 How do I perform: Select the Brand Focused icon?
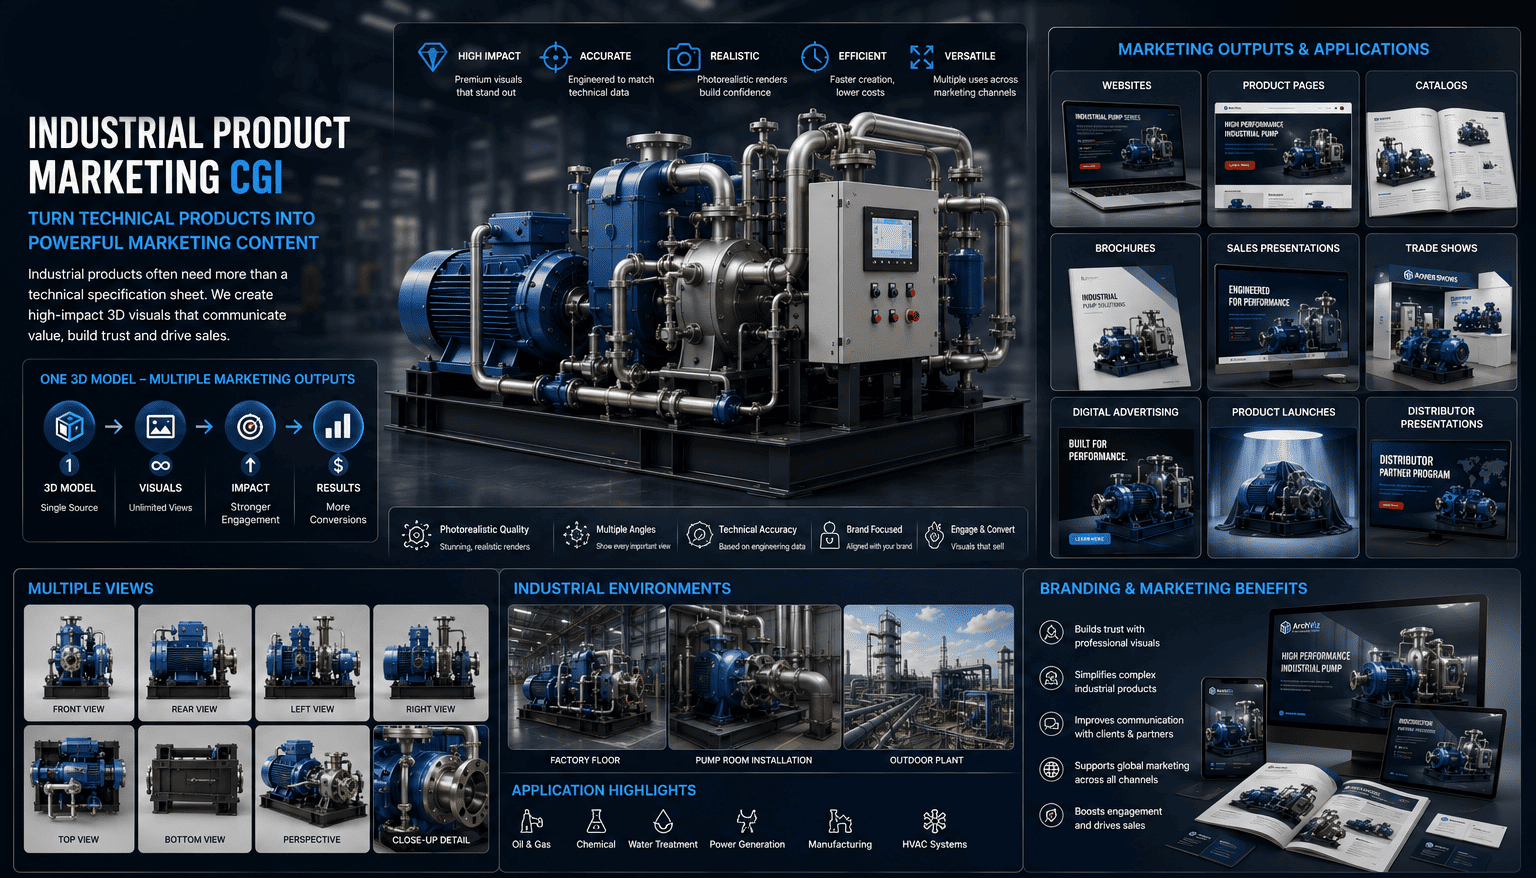pos(829,536)
